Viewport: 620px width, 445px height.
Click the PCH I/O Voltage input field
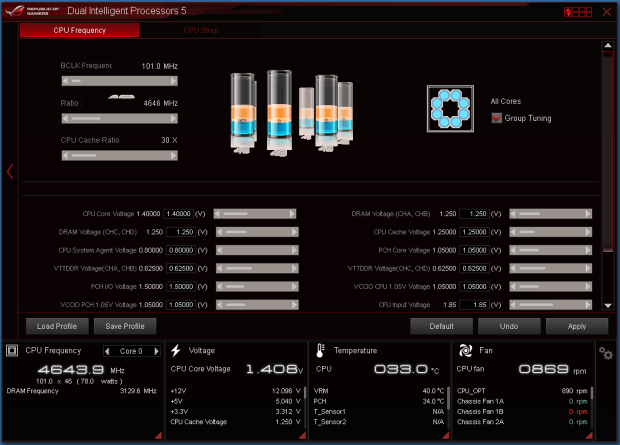point(181,286)
